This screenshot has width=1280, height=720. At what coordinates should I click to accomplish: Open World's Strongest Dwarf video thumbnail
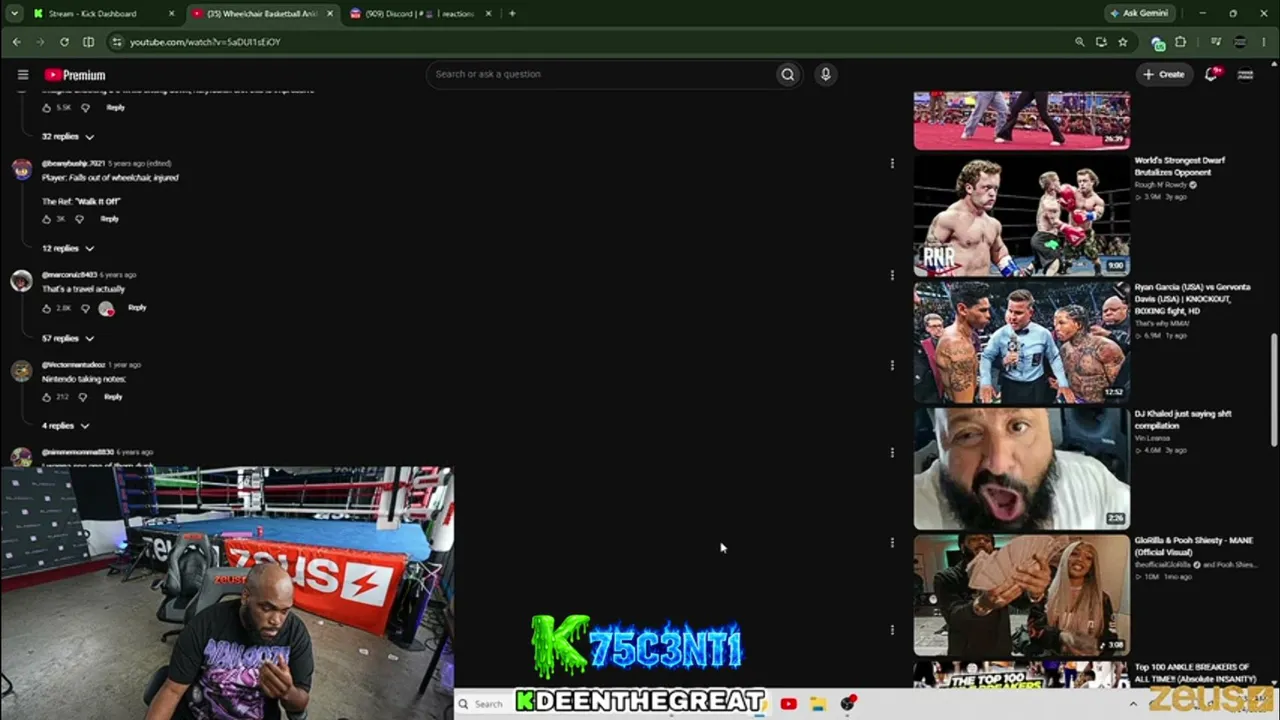coord(1021,215)
